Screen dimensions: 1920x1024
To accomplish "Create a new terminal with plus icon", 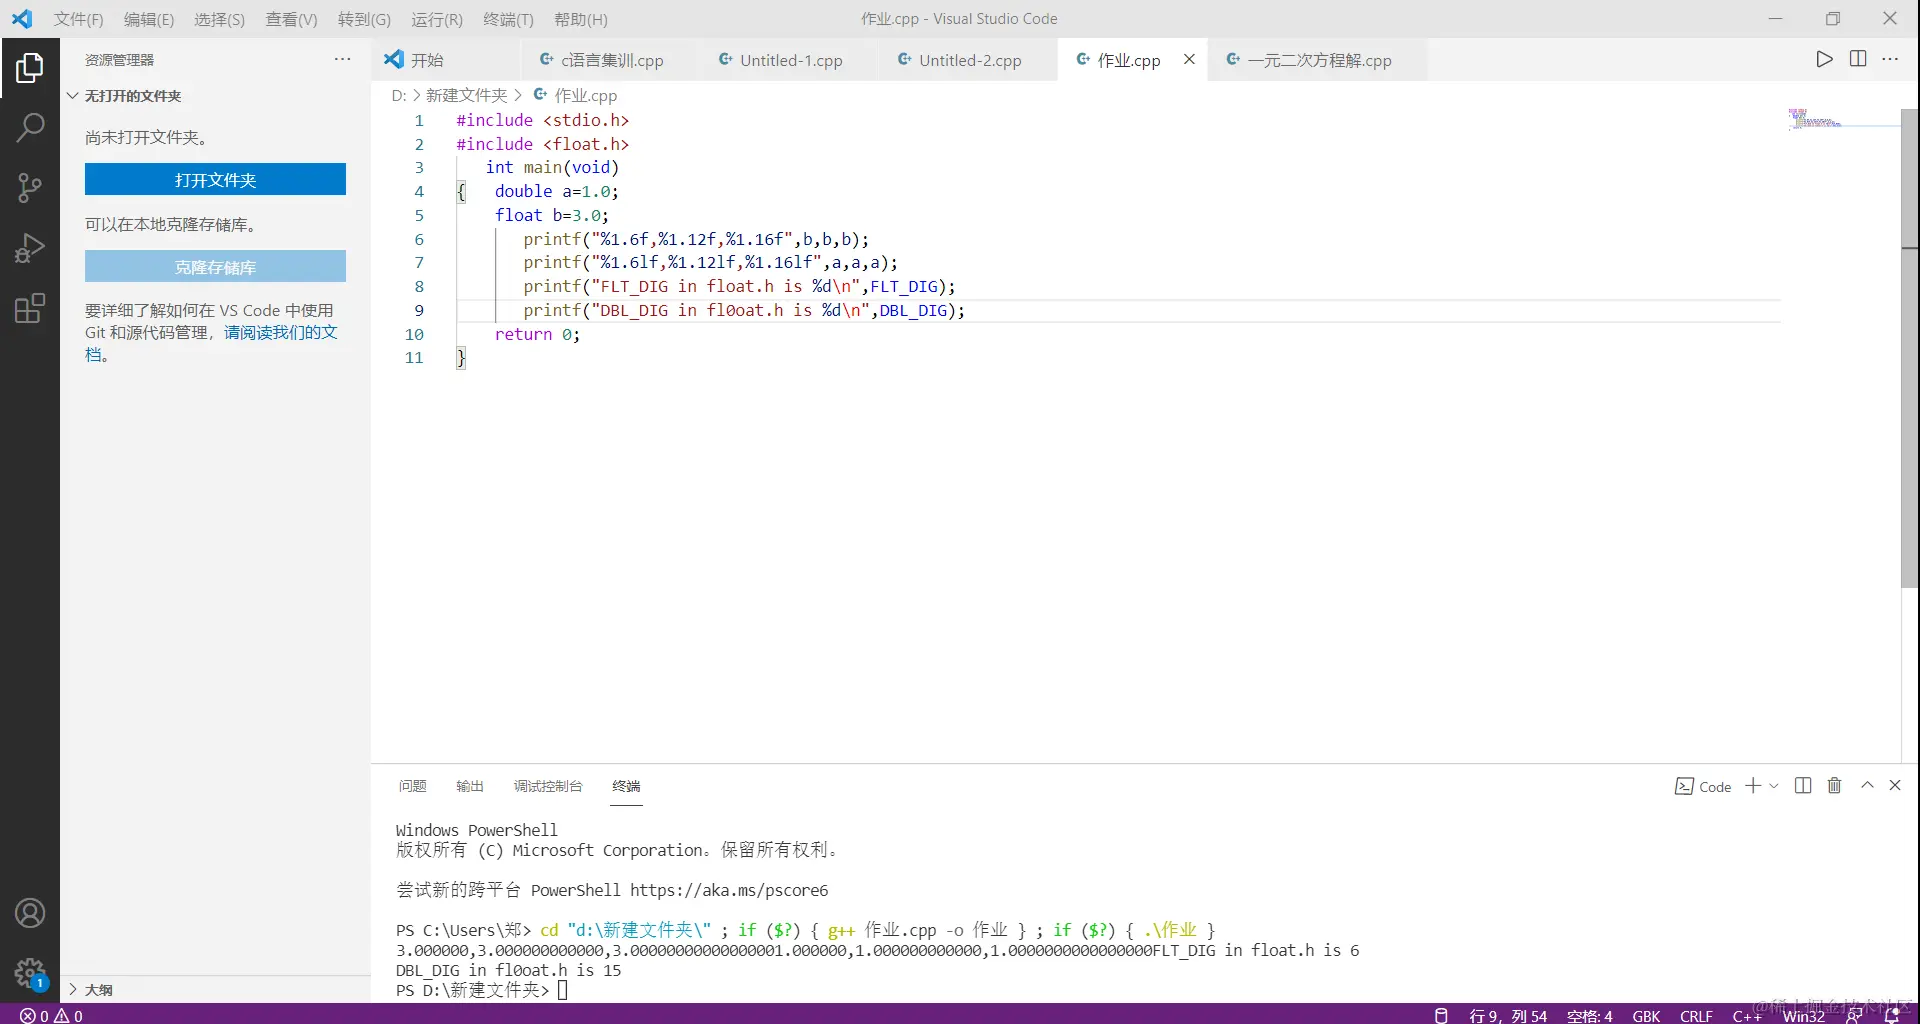I will (1753, 786).
